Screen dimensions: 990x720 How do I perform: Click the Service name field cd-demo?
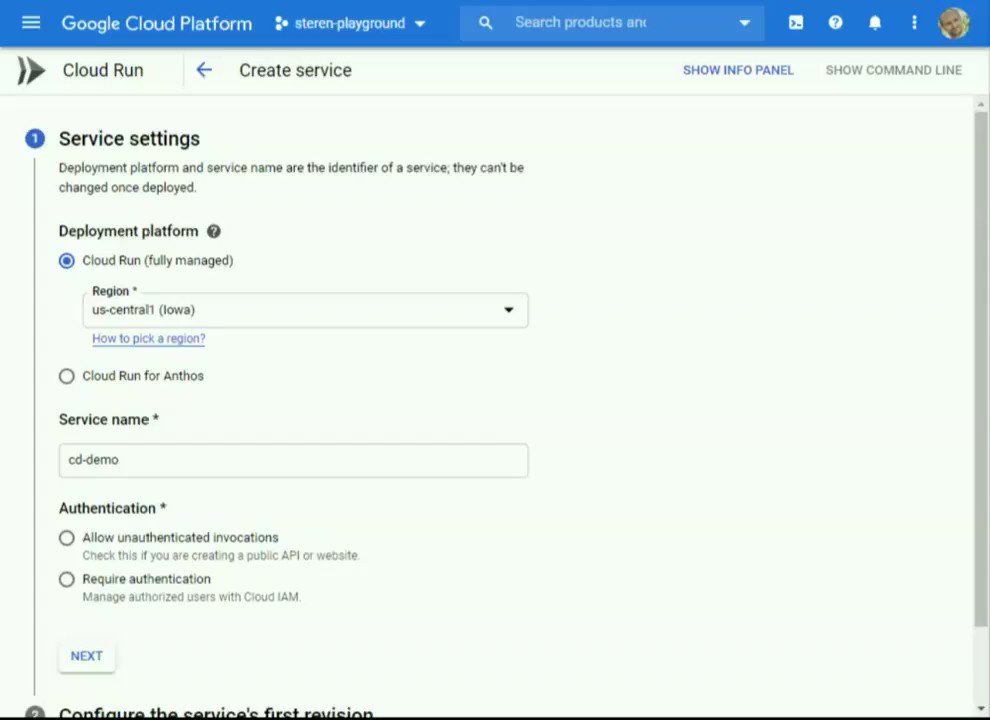[294, 460]
